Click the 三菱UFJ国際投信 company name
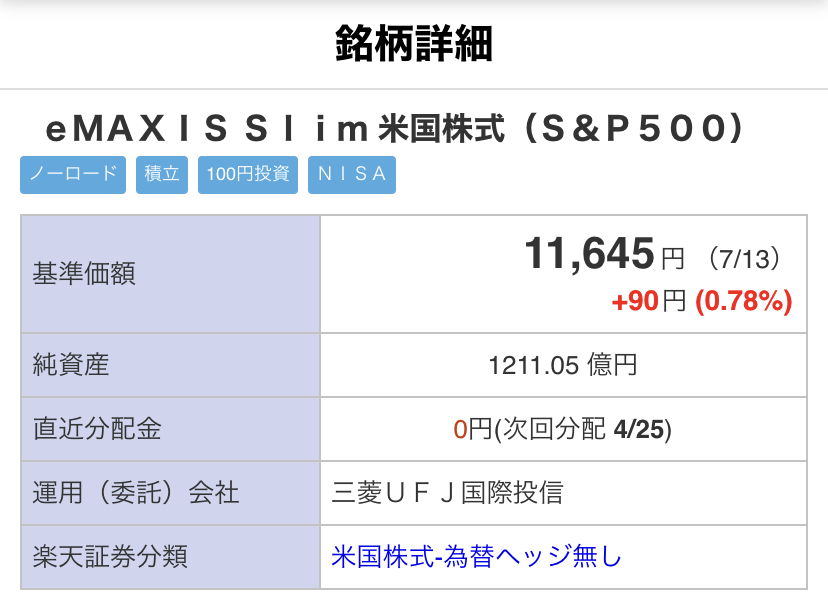Screen dimensions: 828x592 (x=447, y=493)
